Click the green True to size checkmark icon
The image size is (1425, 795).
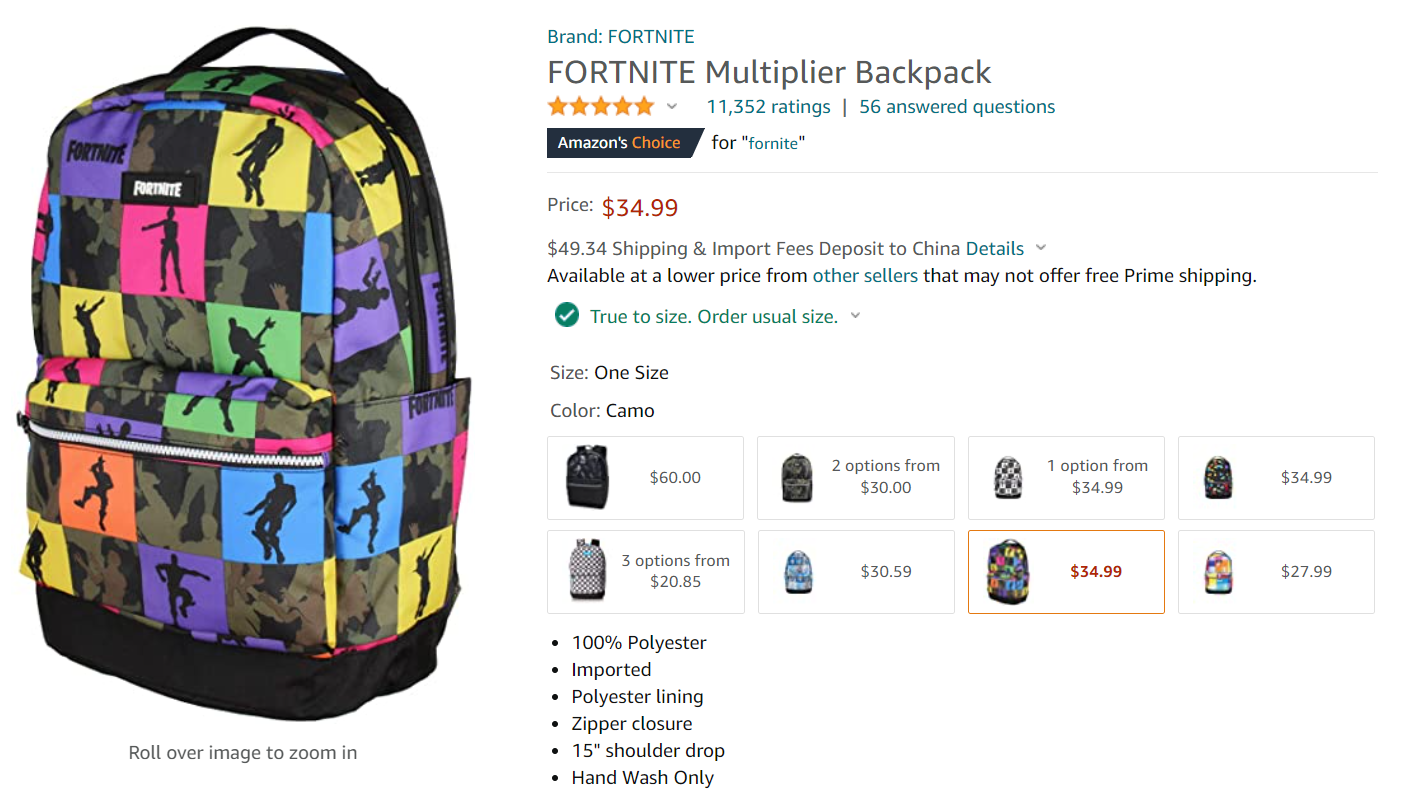pyautogui.click(x=567, y=316)
